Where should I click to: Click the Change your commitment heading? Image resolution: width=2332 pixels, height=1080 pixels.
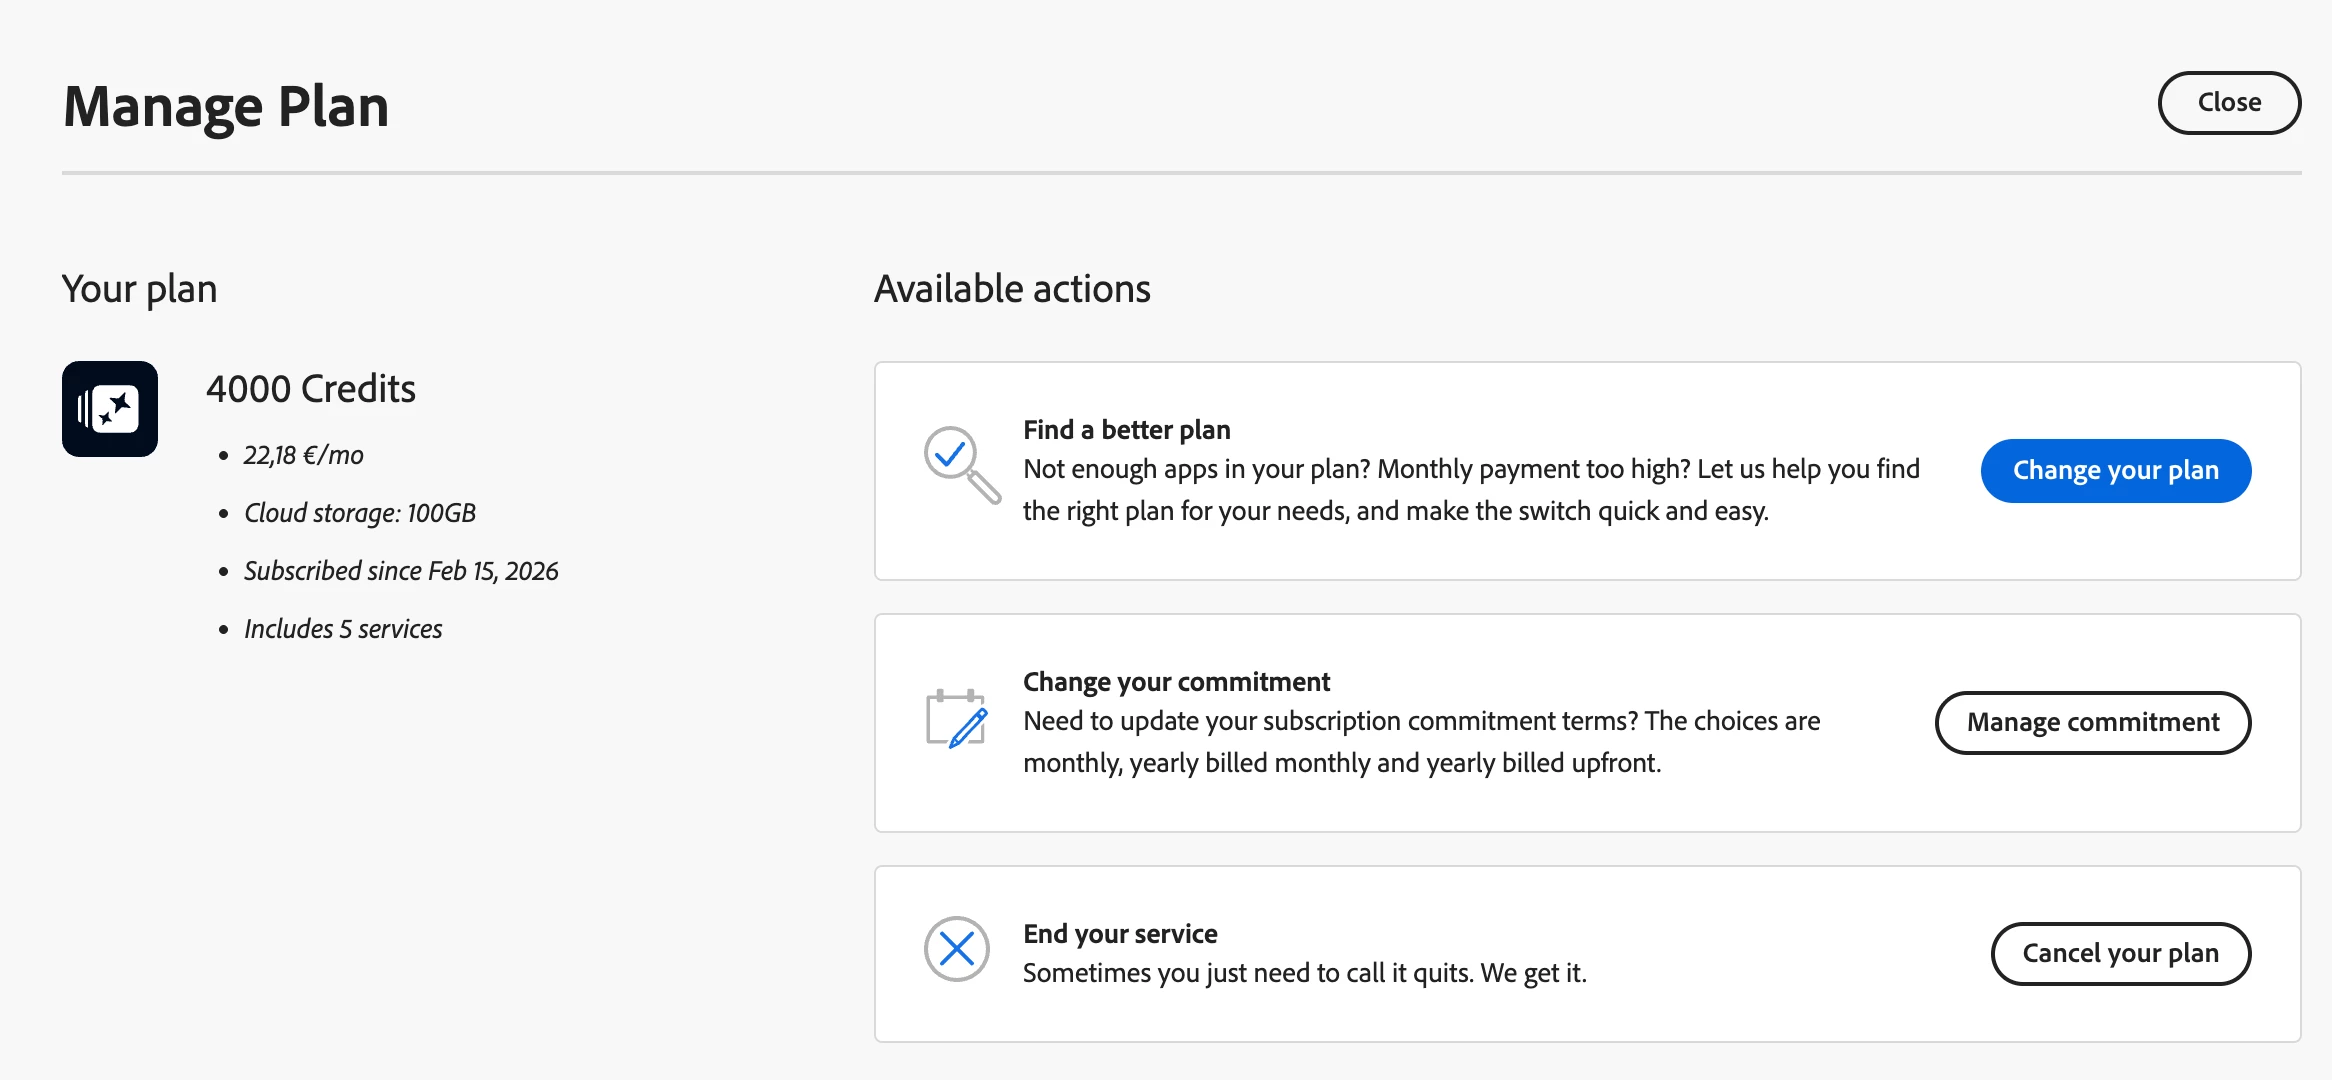coord(1176,682)
